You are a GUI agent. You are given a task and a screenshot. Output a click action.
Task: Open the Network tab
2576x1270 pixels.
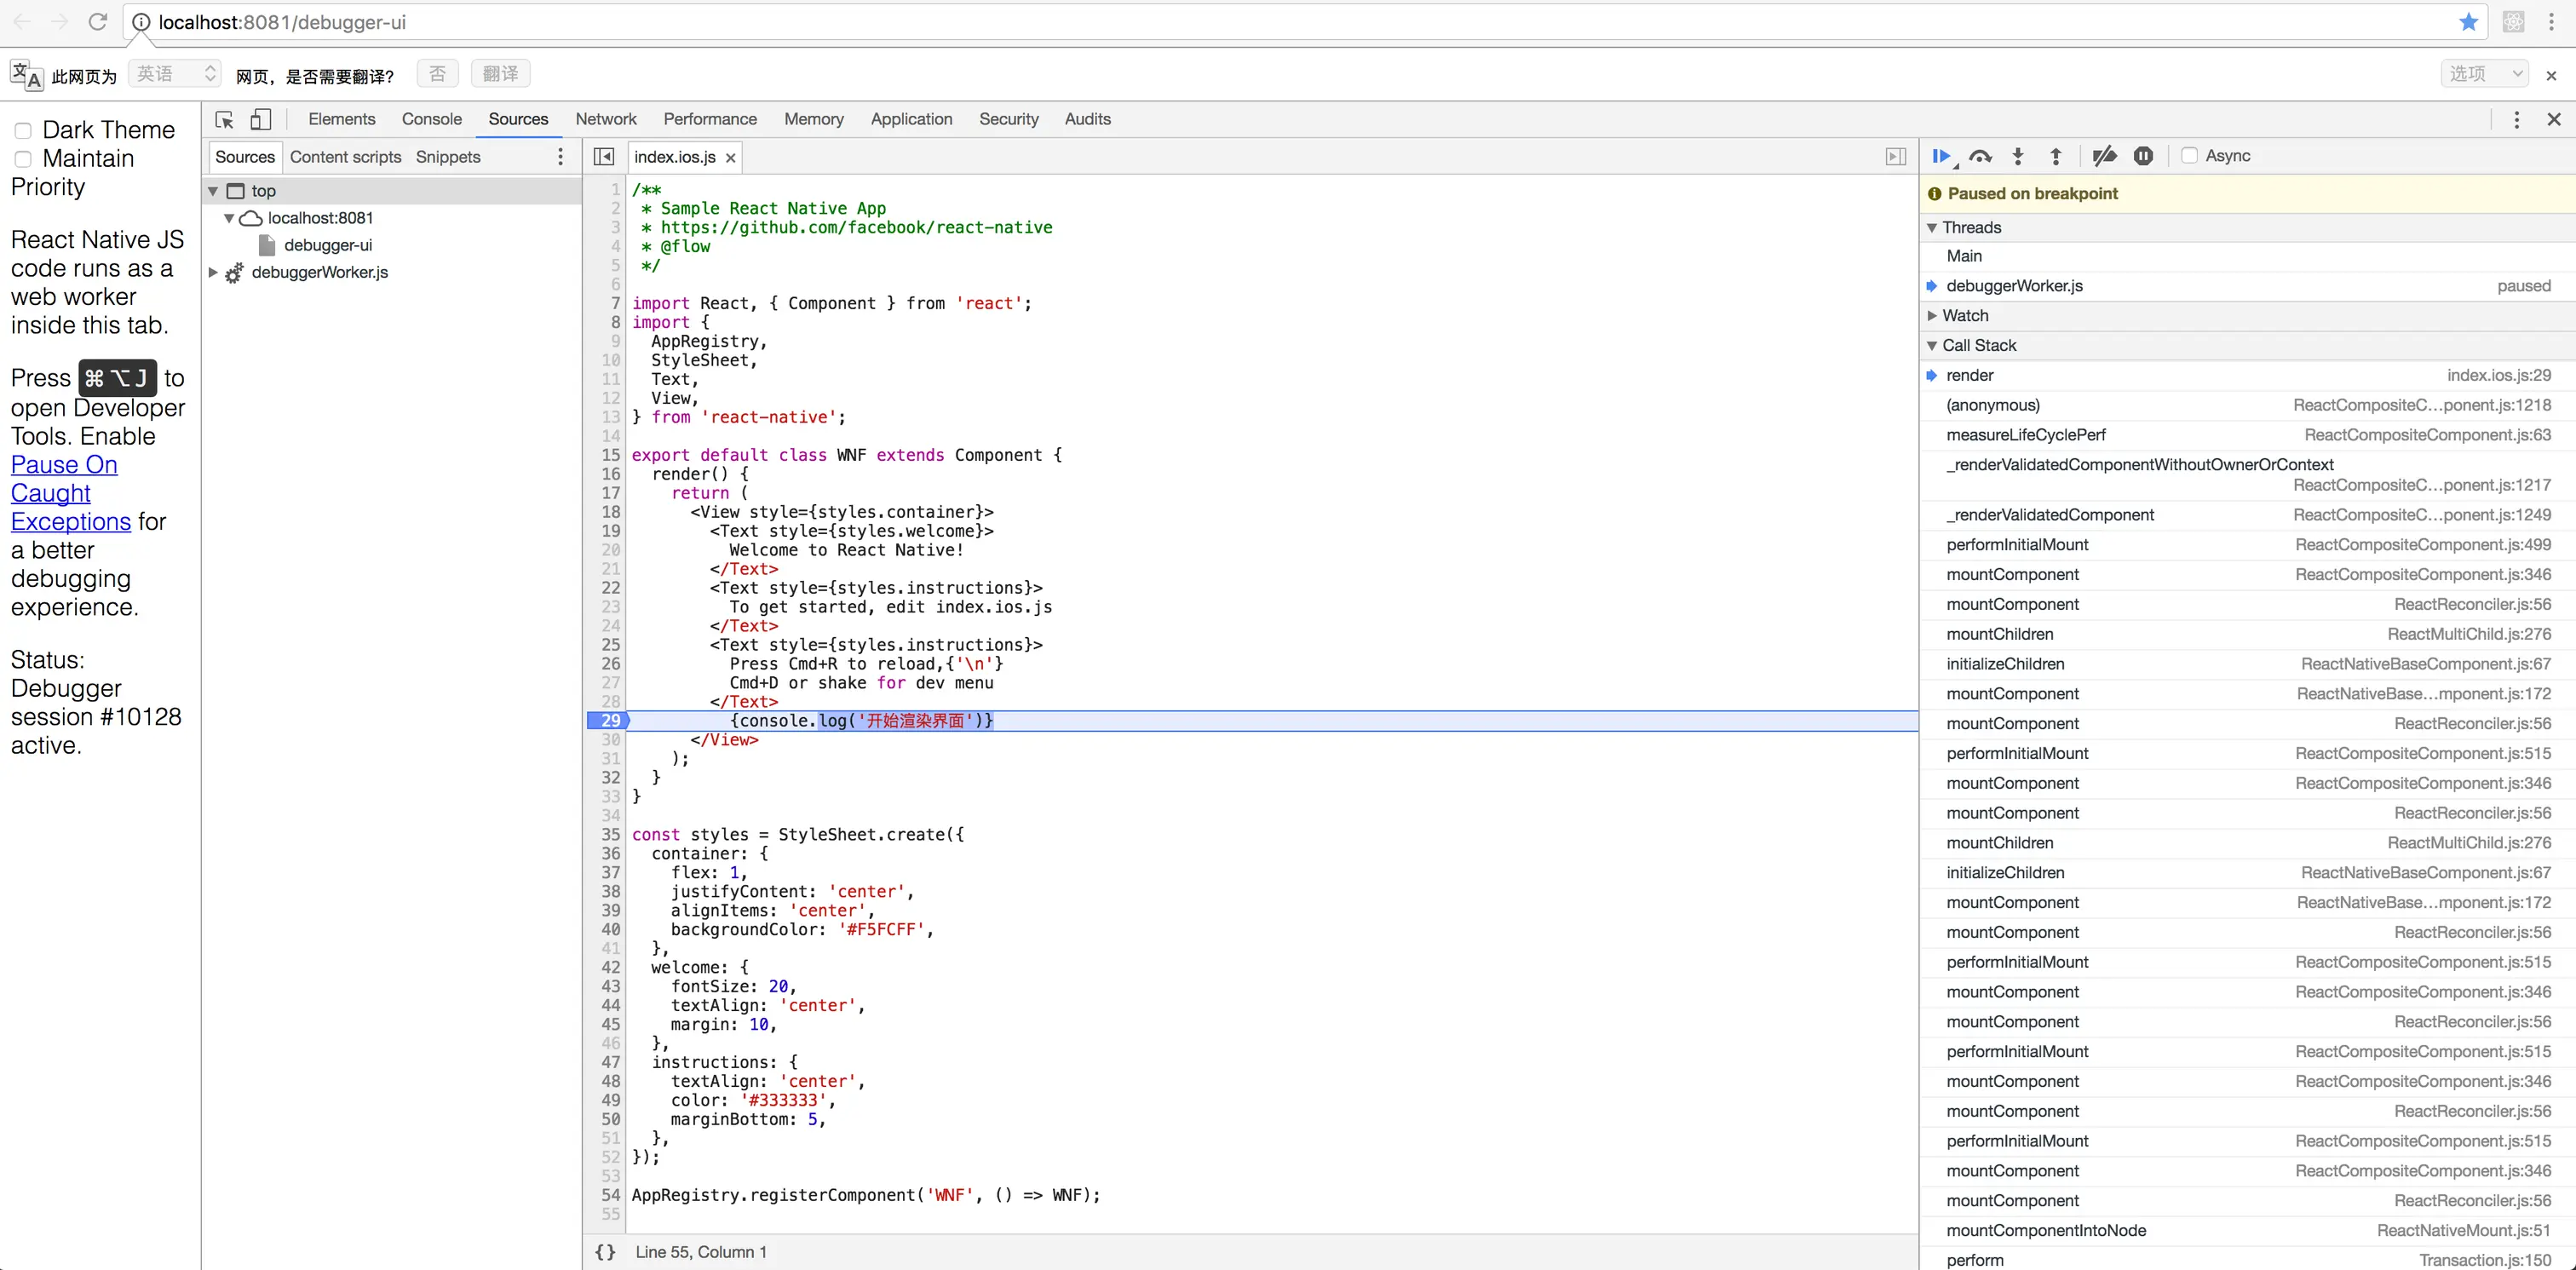605,119
